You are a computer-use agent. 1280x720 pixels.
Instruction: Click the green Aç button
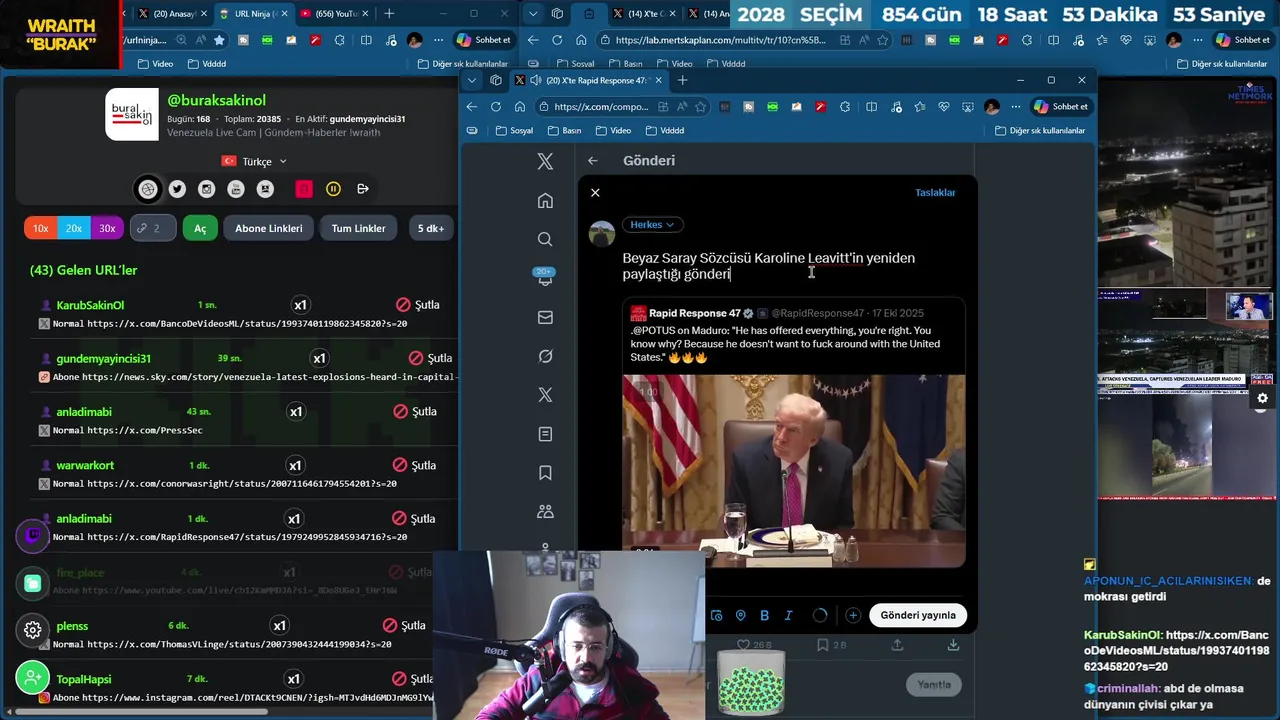[200, 228]
